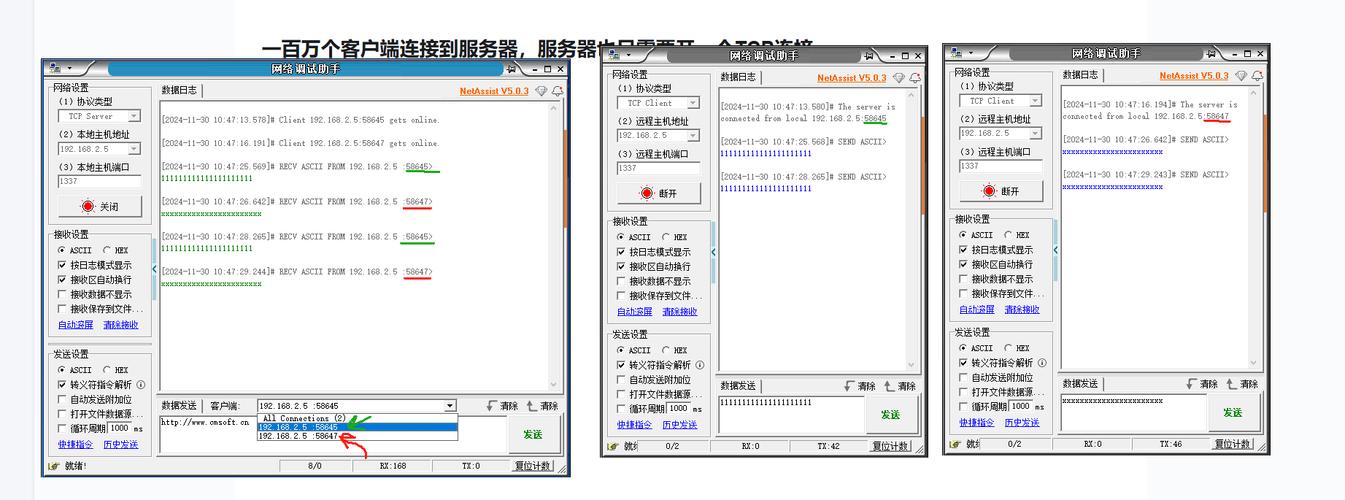Image resolution: width=1345 pixels, height=500 pixels.
Task: Open the 远程主机地址 dropdown in the middle client window
Action: point(692,136)
